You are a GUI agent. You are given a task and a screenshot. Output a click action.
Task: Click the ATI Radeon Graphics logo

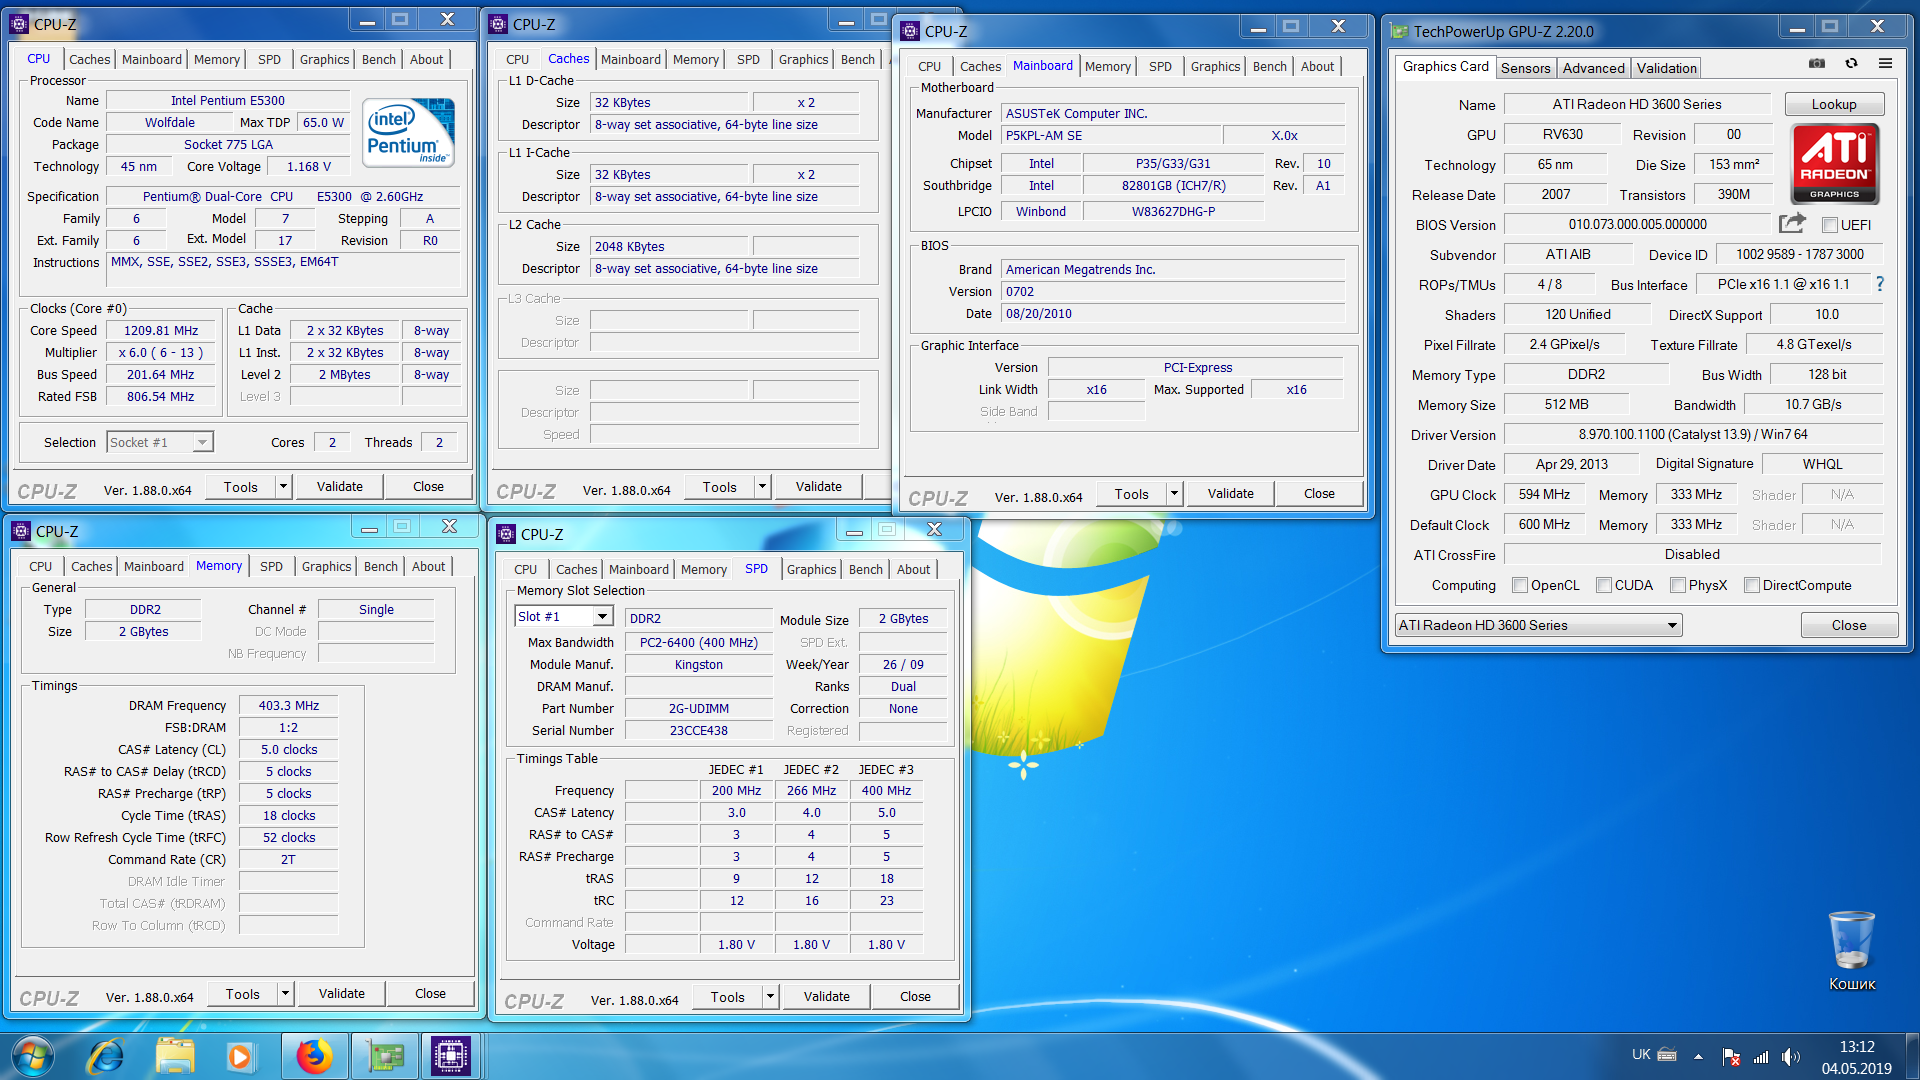[1834, 164]
